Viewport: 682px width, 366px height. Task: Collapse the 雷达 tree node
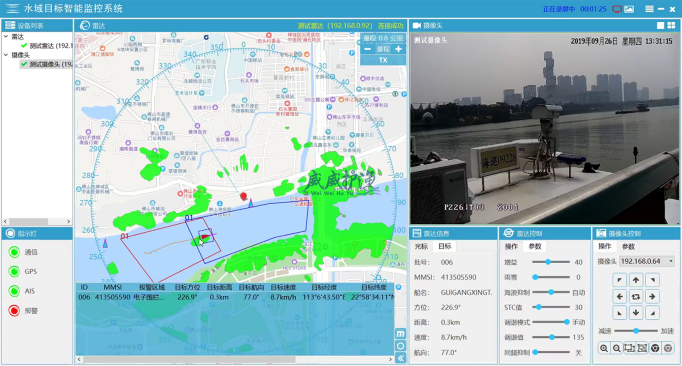pos(6,37)
